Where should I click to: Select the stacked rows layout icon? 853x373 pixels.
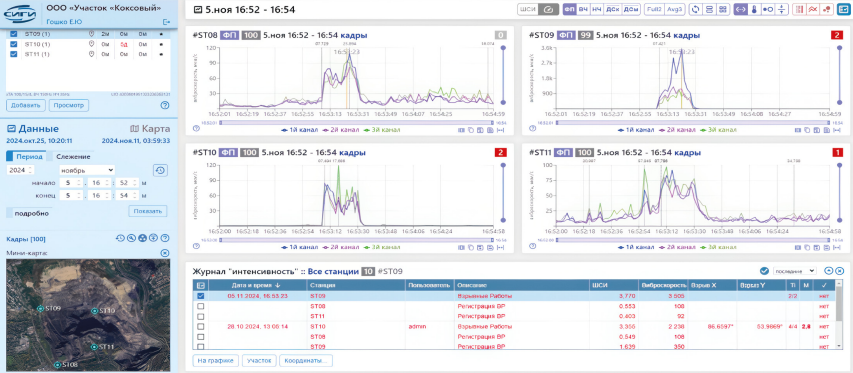point(709,9)
